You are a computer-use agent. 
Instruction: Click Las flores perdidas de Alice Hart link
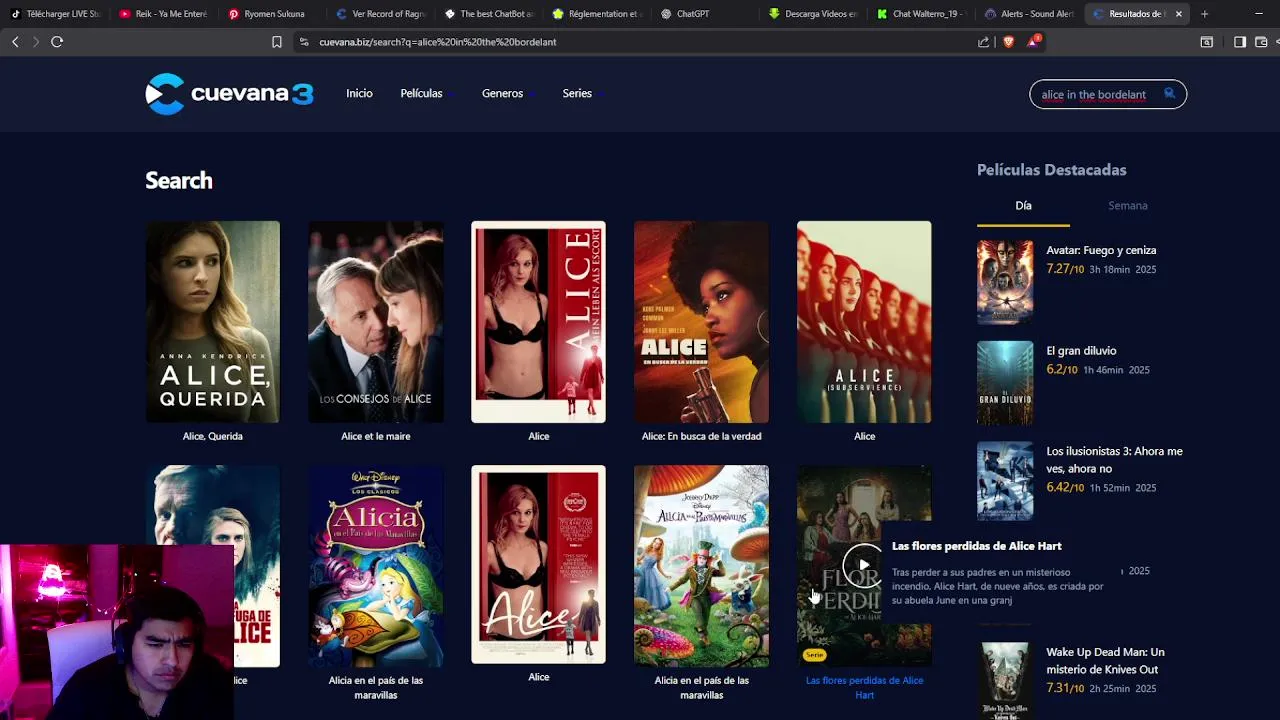pyautogui.click(x=864, y=687)
